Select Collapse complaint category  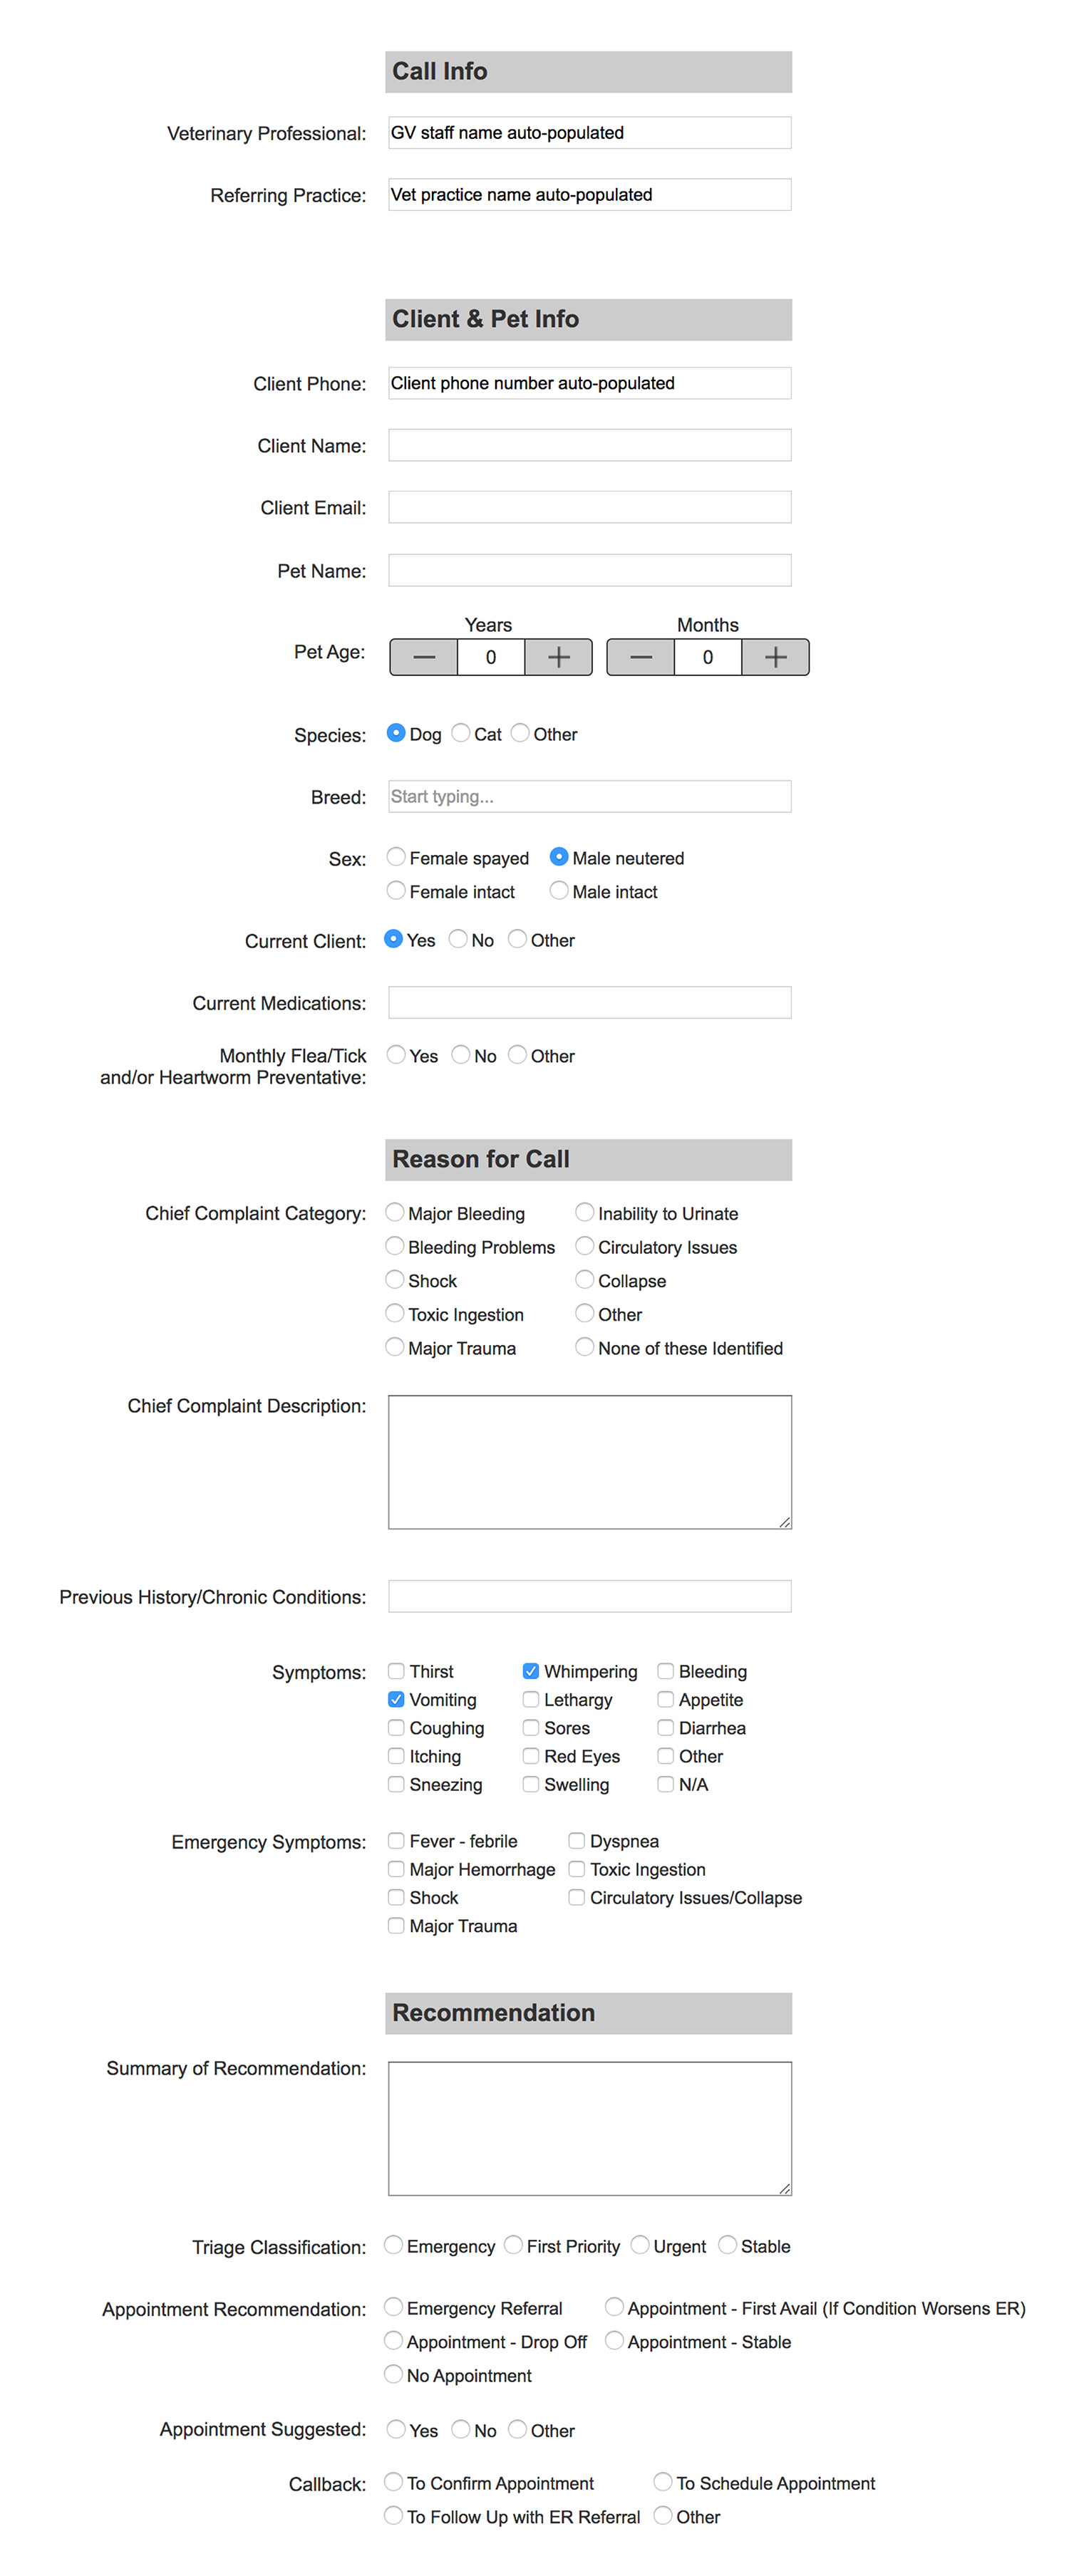[x=585, y=1280]
